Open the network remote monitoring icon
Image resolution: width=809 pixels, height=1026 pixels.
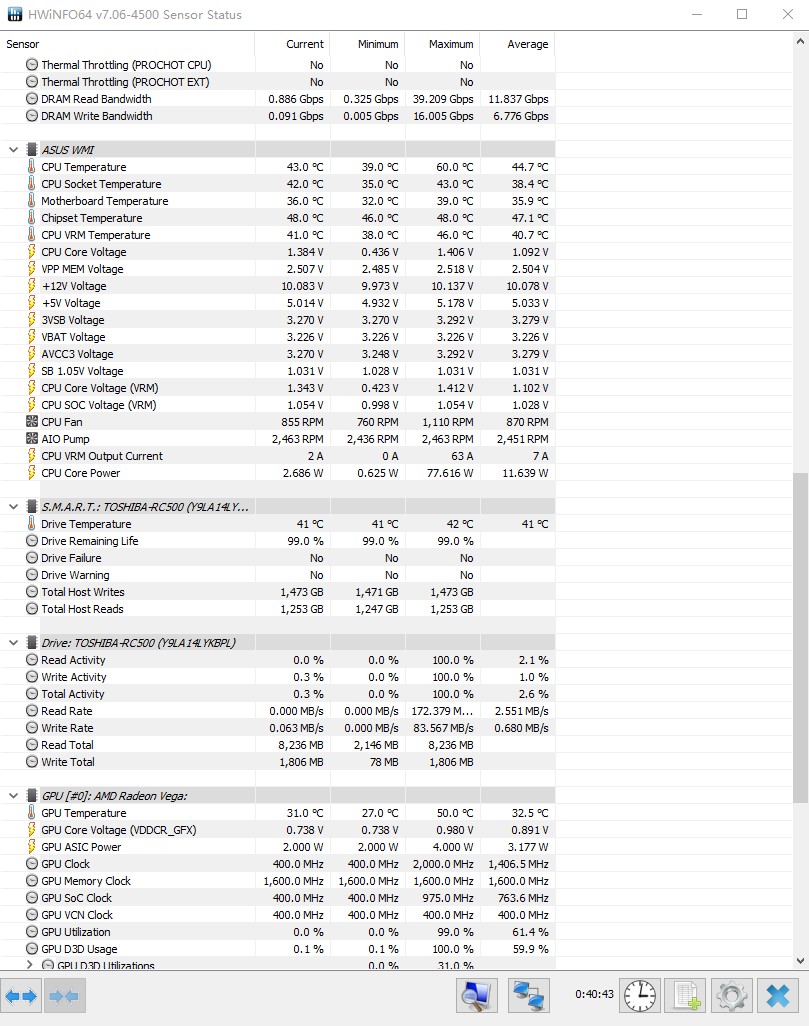529,996
